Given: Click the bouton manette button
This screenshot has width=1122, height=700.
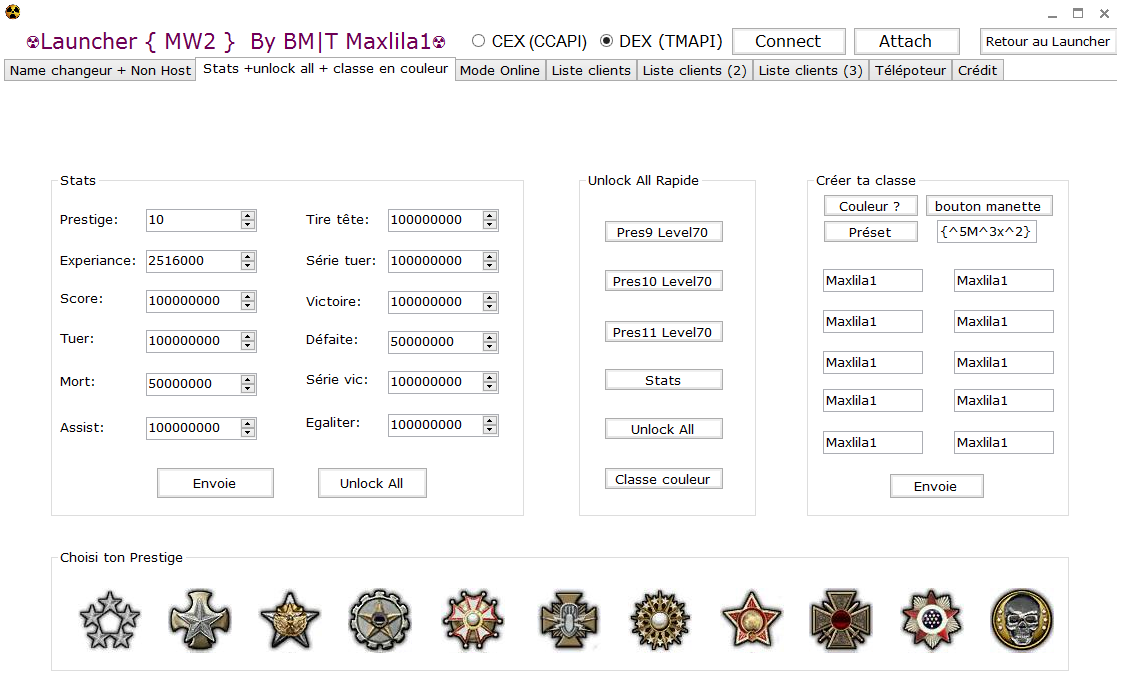Looking at the screenshot, I should point(988,206).
